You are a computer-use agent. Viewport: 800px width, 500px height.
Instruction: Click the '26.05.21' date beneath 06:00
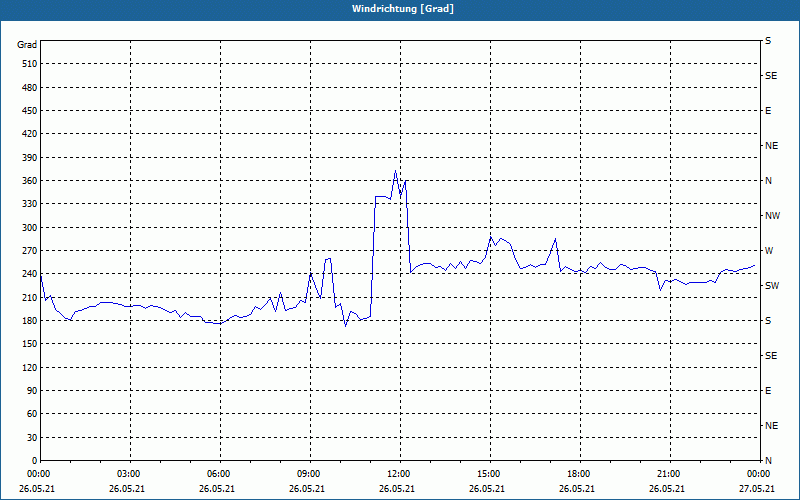click(x=217, y=489)
